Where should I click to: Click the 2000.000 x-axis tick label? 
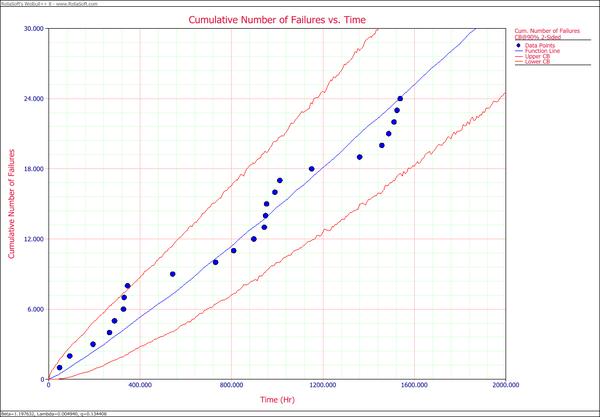(x=505, y=386)
